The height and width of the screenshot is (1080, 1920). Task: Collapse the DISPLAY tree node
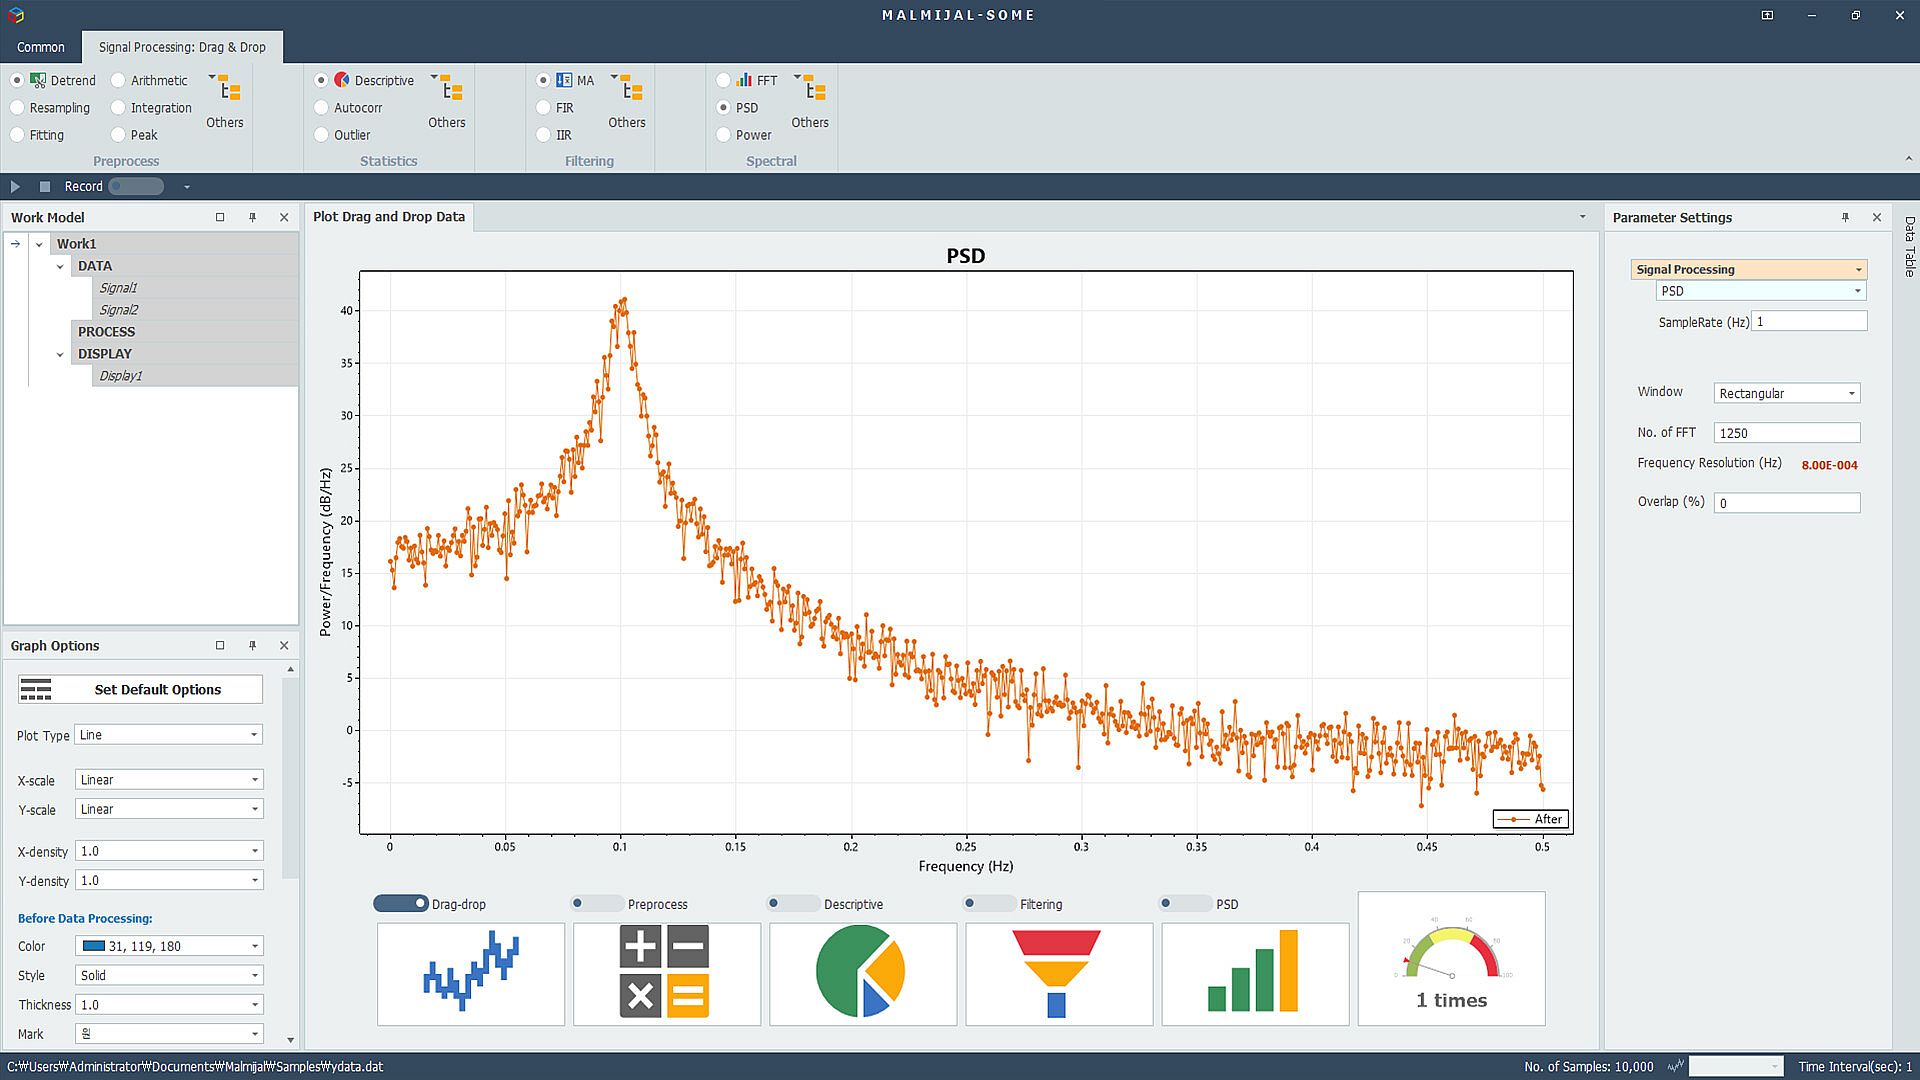[x=60, y=354]
